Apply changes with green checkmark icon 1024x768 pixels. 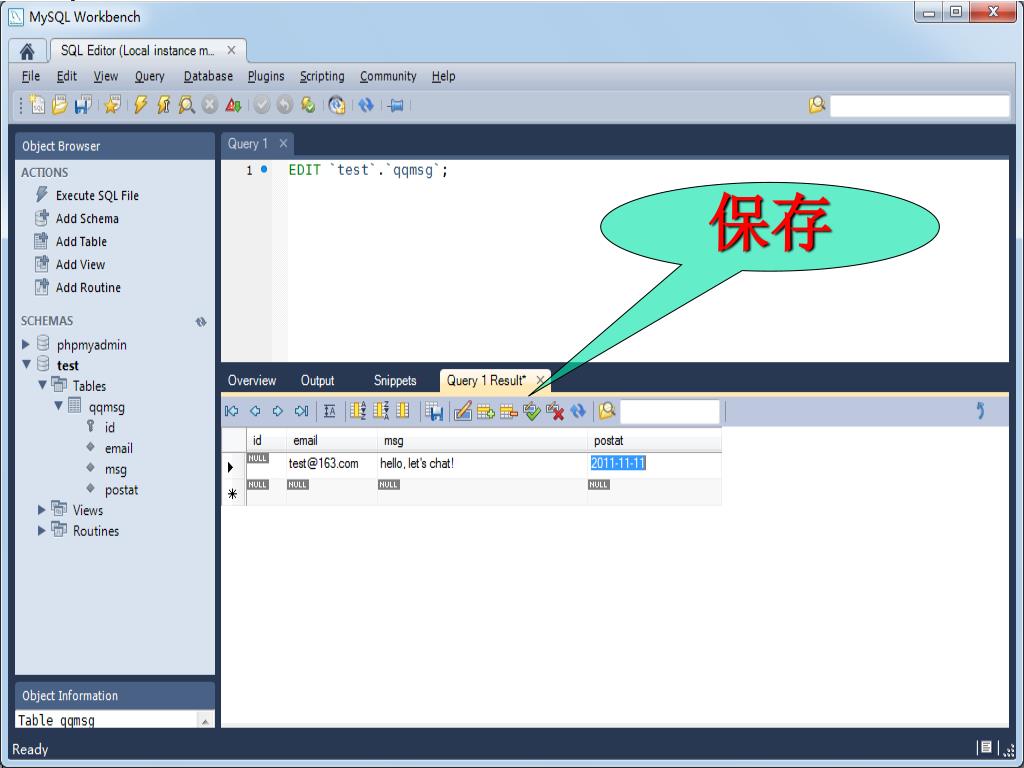click(532, 411)
